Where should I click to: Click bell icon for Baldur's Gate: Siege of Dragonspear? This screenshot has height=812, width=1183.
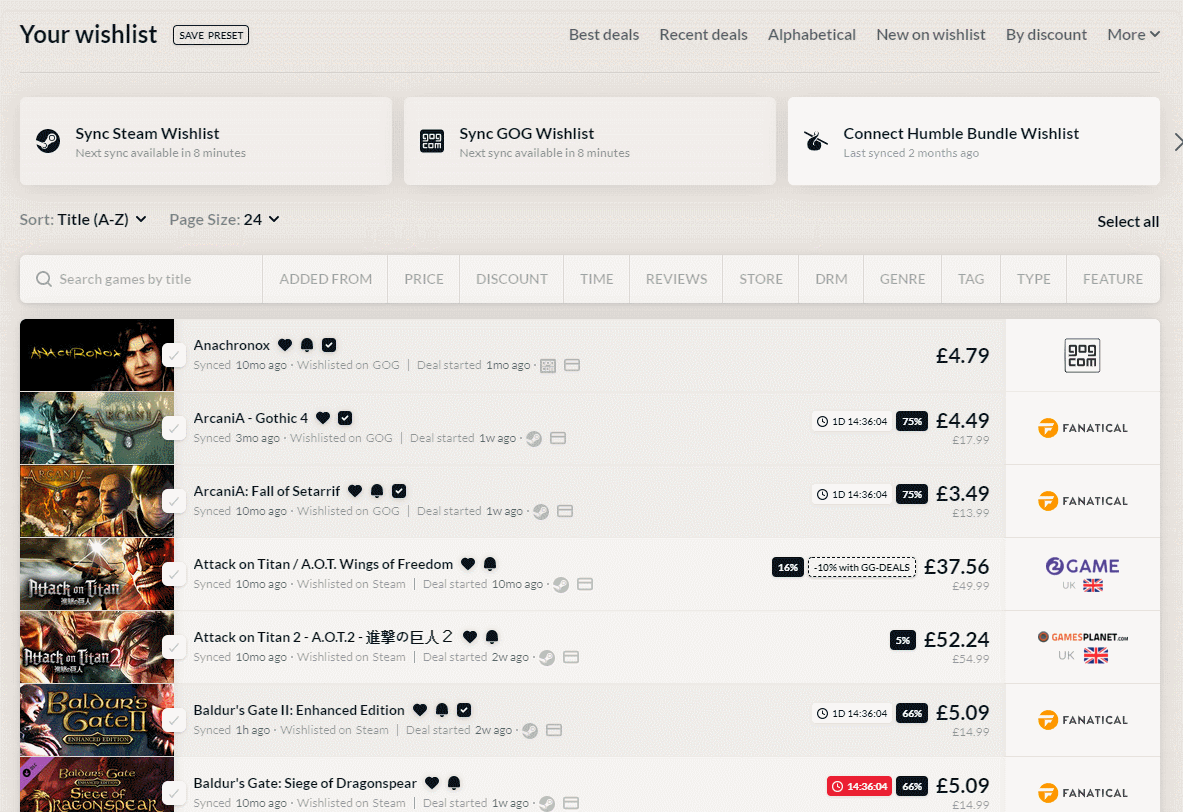[x=453, y=783]
